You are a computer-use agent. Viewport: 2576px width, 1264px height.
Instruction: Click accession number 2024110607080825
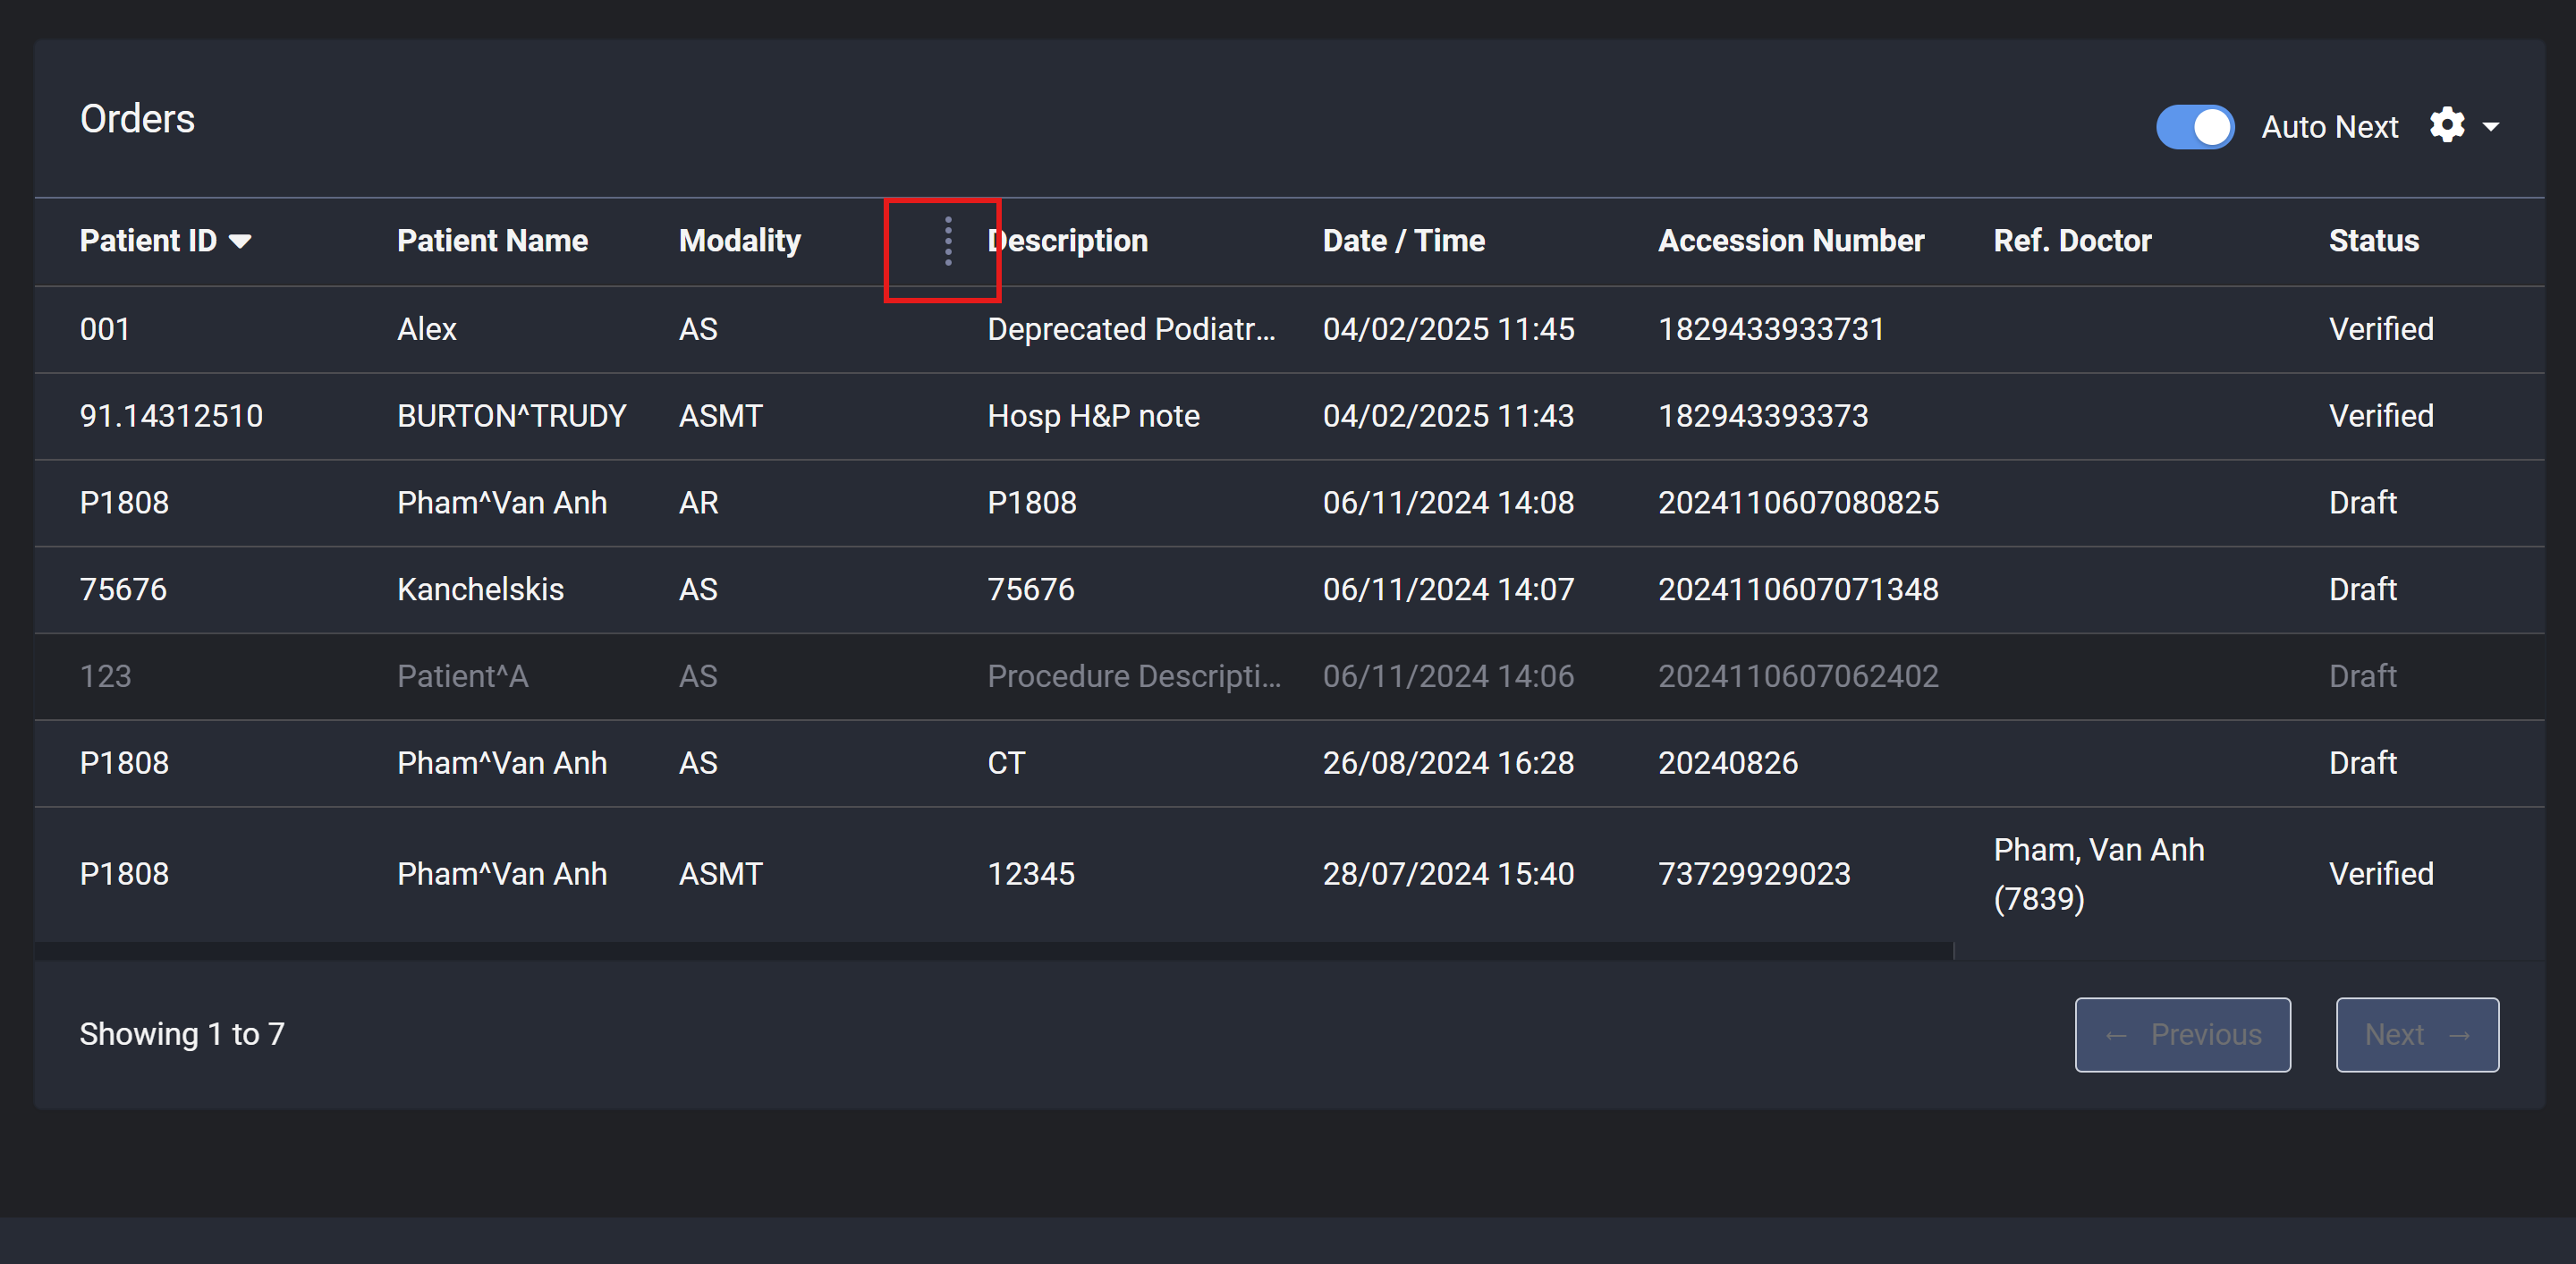(1798, 503)
